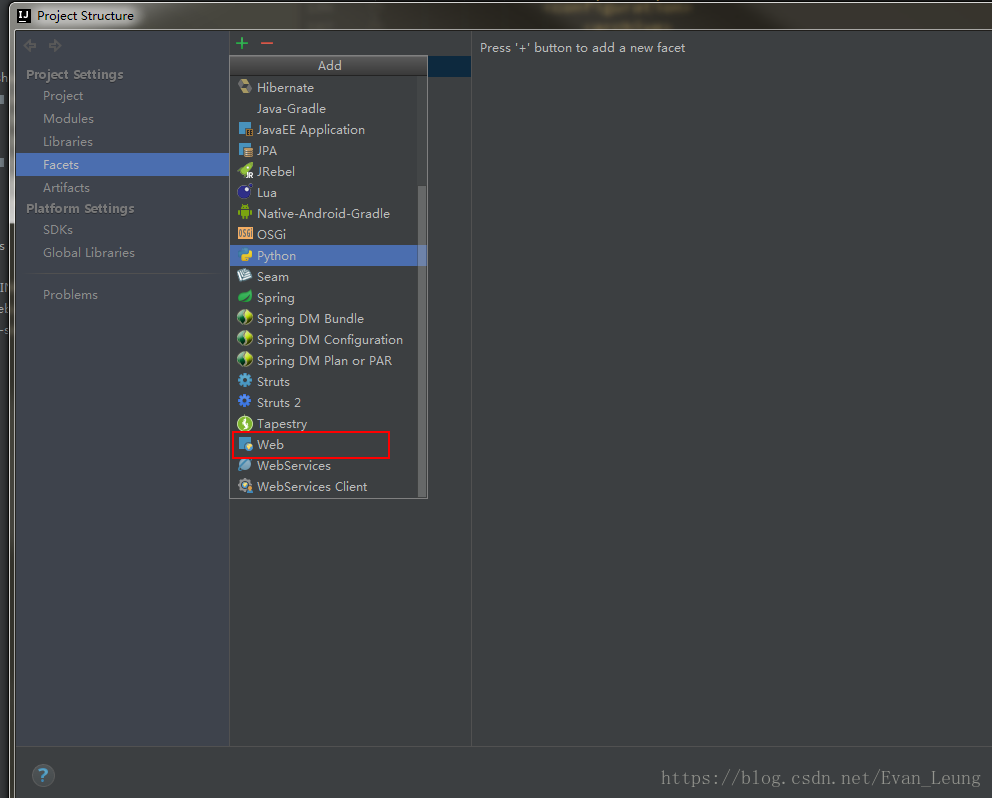Select Facets in the sidebar
Image resolution: width=992 pixels, height=798 pixels.
(123, 165)
